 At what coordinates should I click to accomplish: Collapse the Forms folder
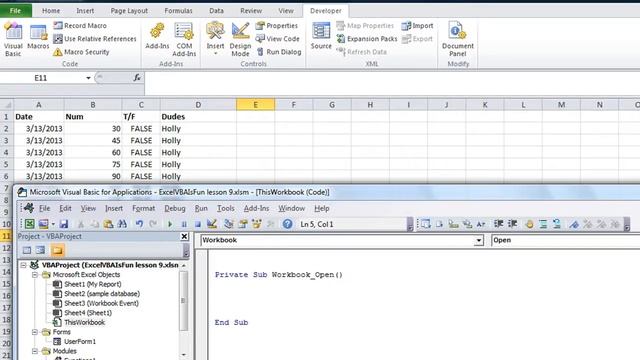click(35, 332)
